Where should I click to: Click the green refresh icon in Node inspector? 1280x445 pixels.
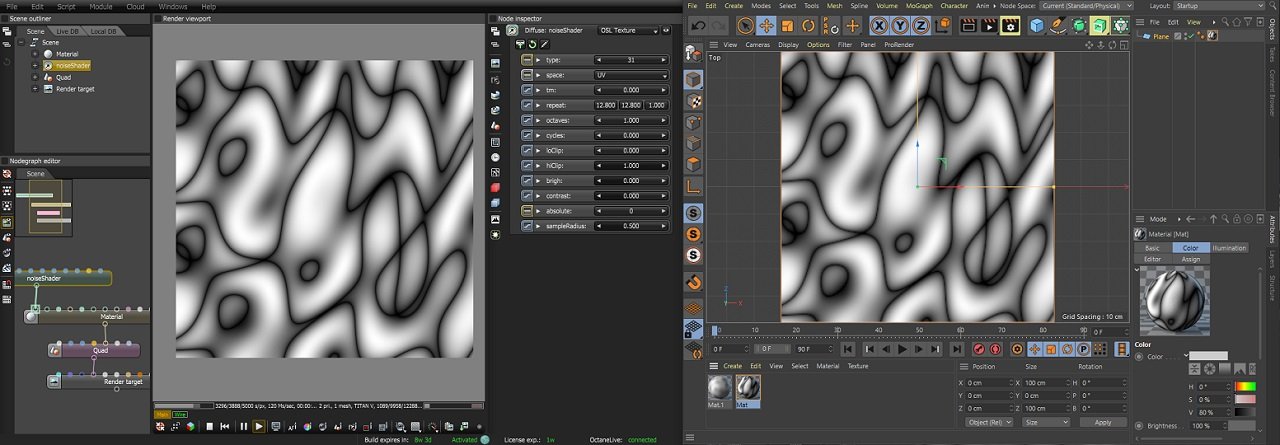pyautogui.click(x=532, y=44)
